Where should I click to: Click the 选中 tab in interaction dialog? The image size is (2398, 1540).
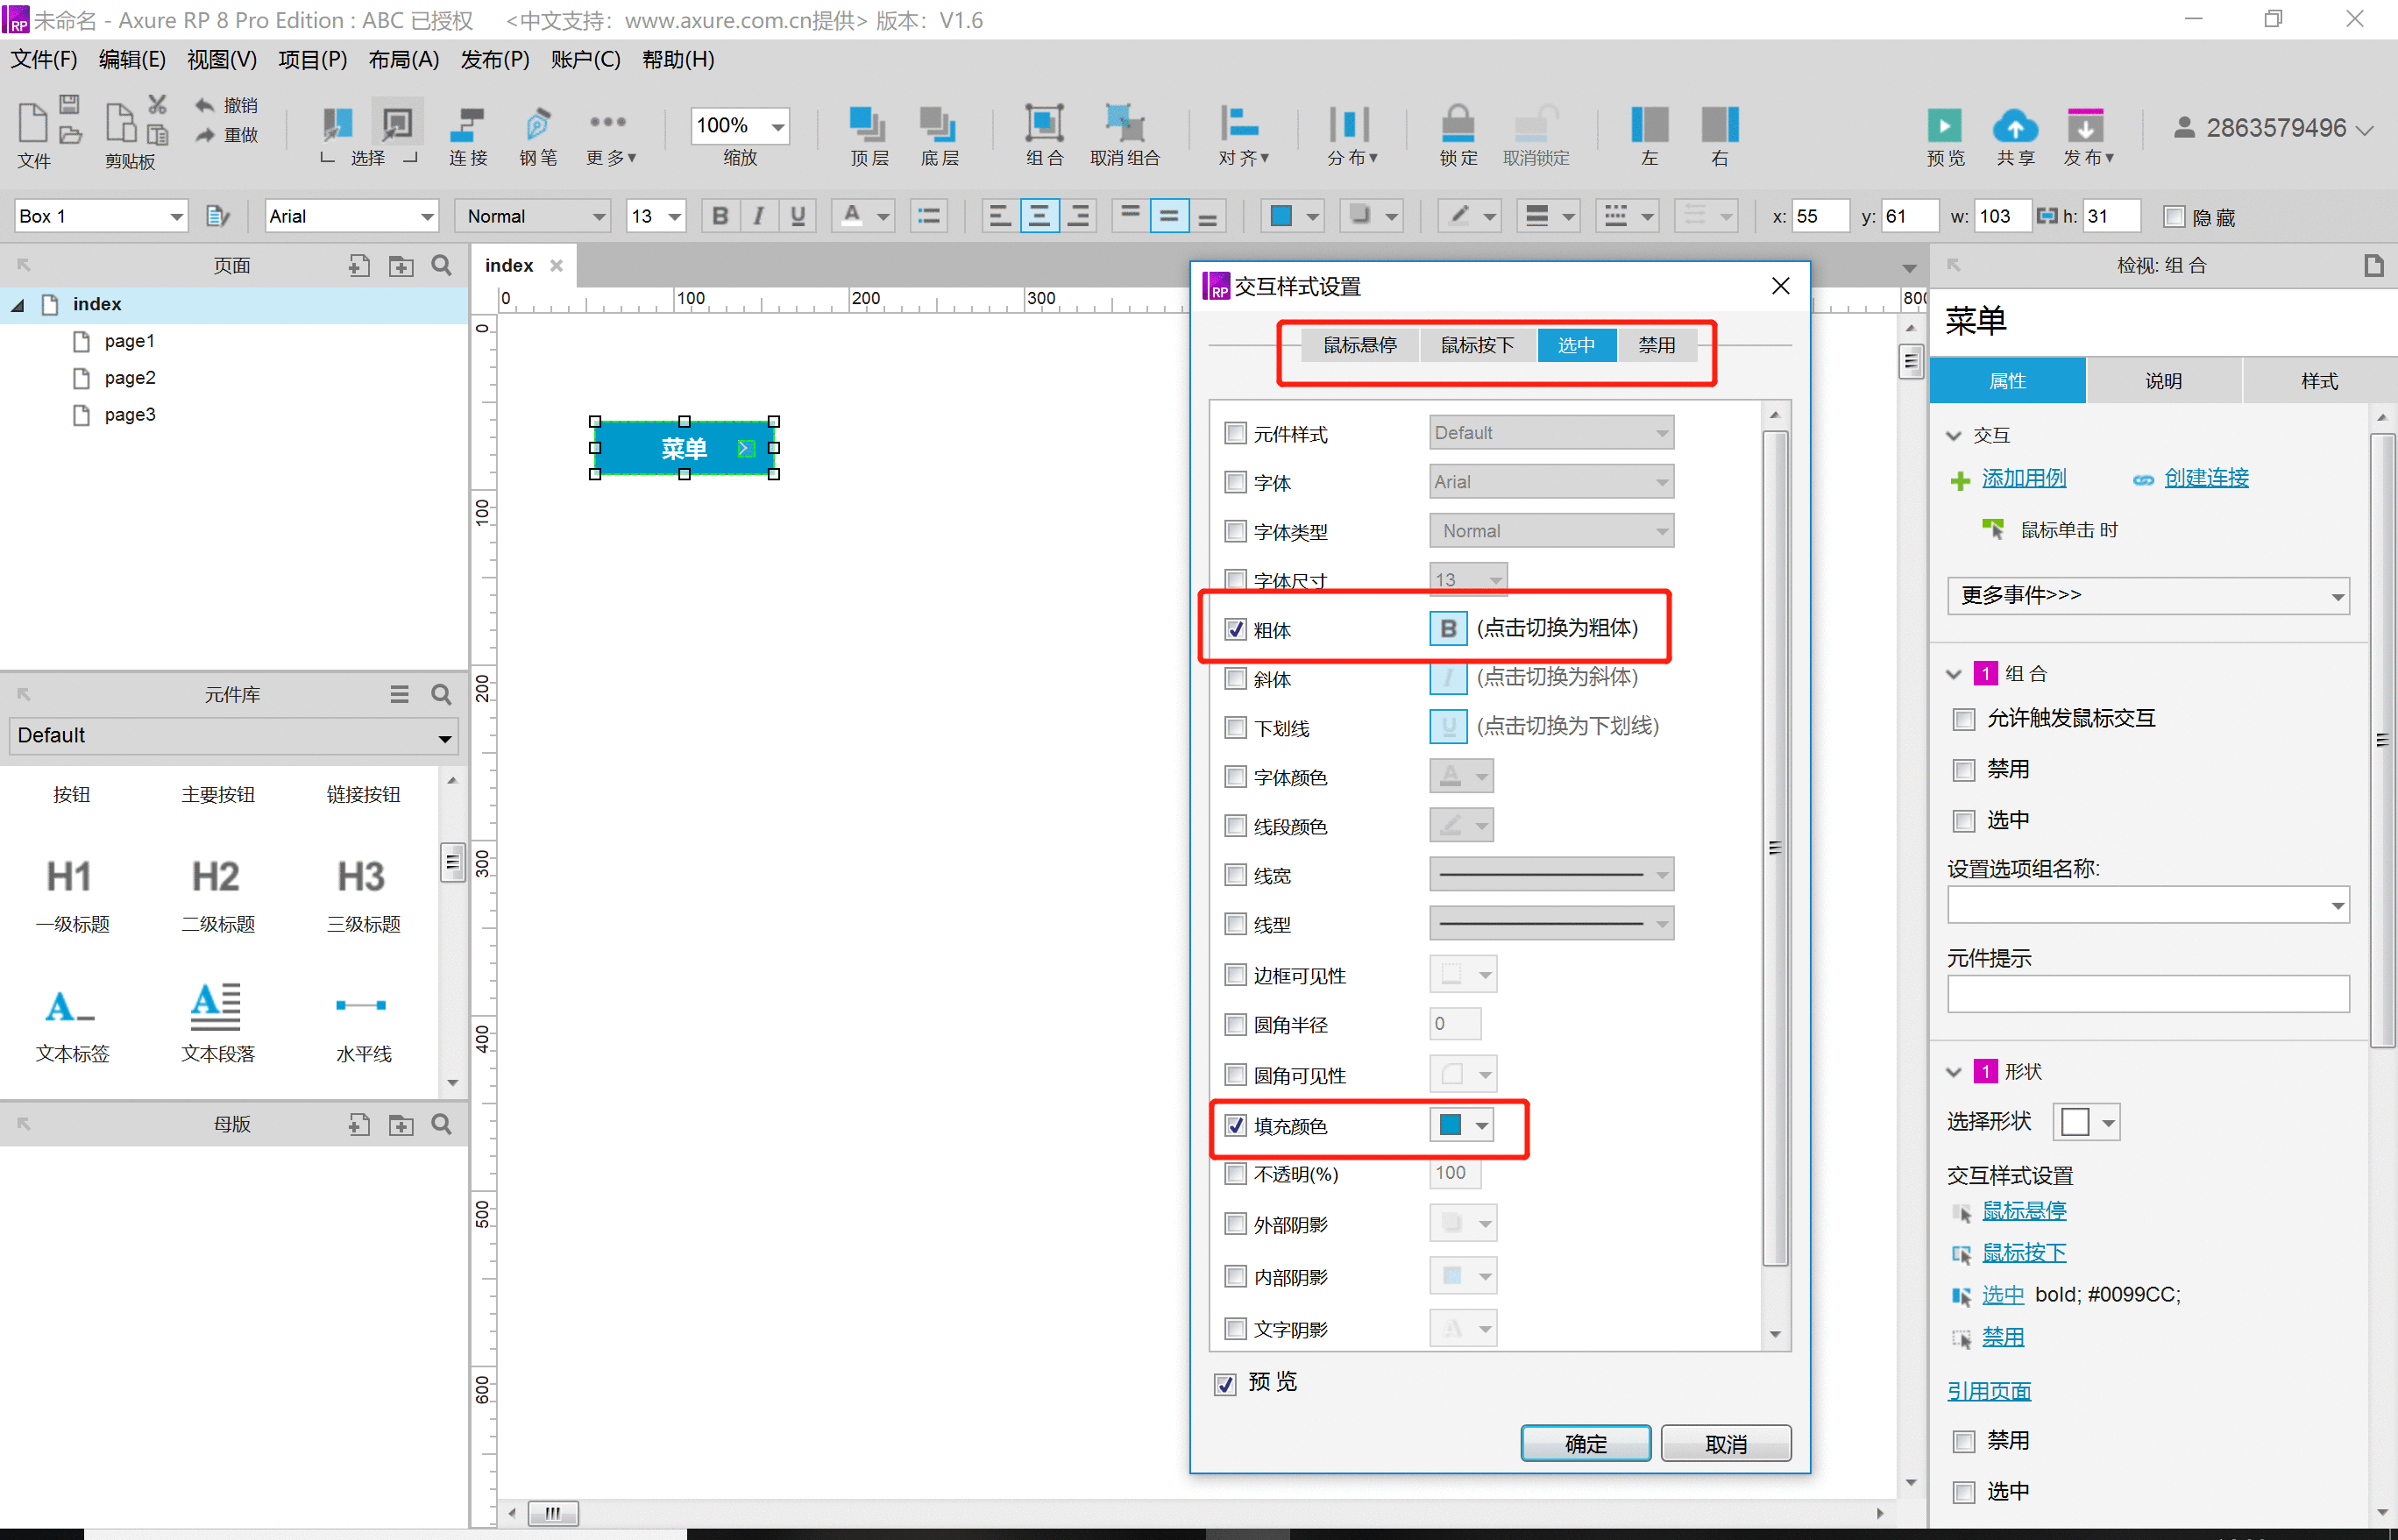[1571, 344]
